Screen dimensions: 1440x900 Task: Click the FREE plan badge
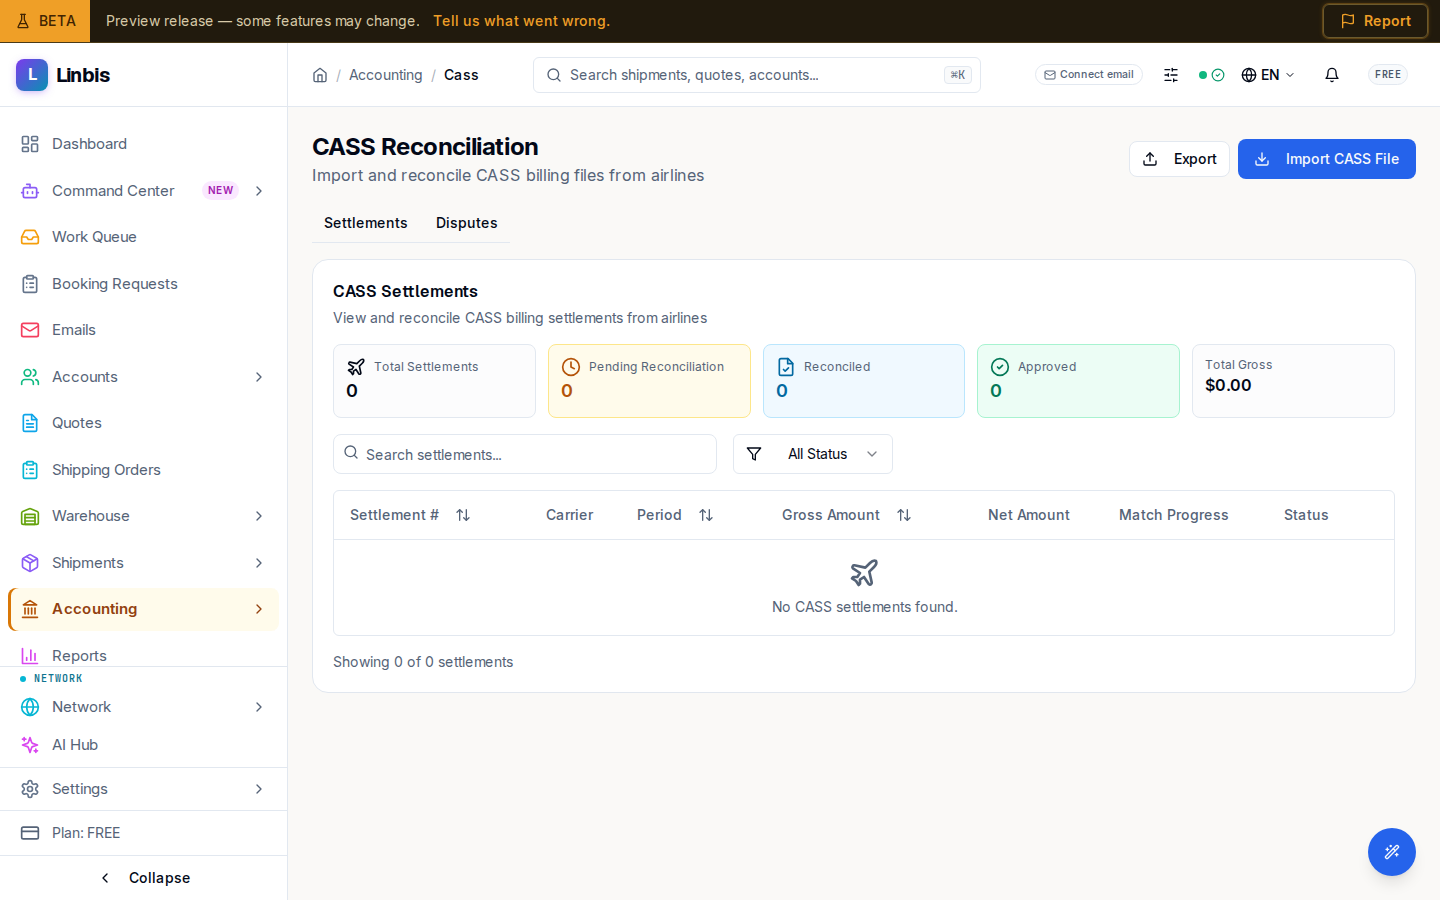[1388, 75]
